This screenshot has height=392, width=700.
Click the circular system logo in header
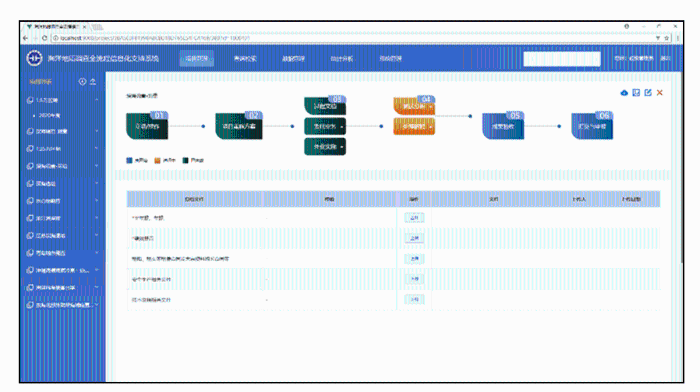[34, 58]
